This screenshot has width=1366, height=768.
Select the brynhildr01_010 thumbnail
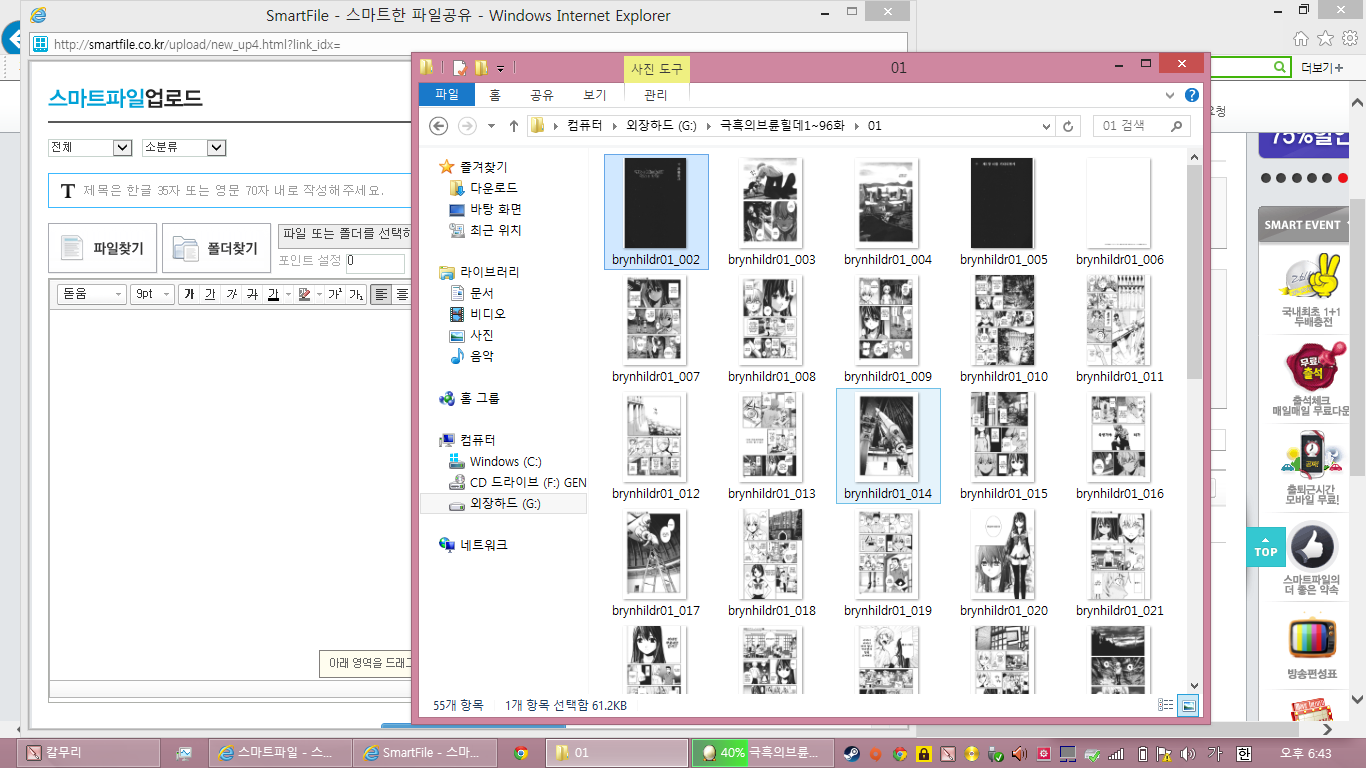(1004, 320)
